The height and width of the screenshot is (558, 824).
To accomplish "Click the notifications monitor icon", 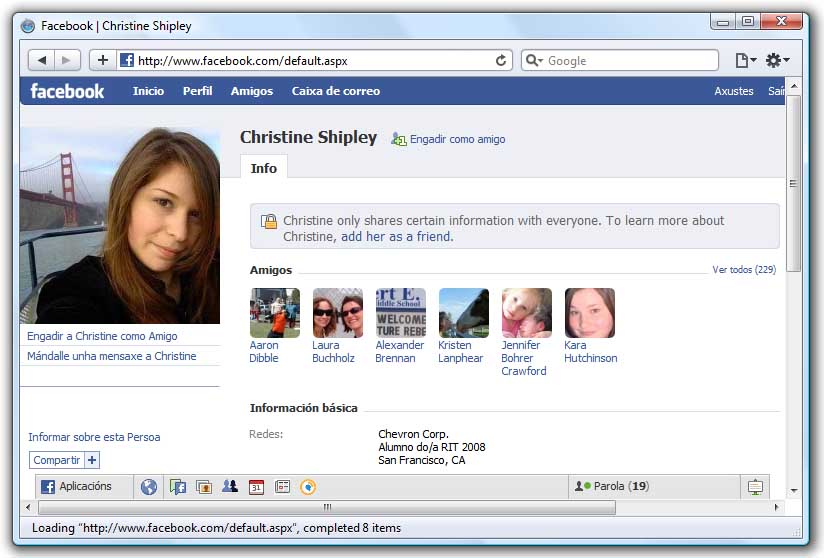I will [x=755, y=487].
